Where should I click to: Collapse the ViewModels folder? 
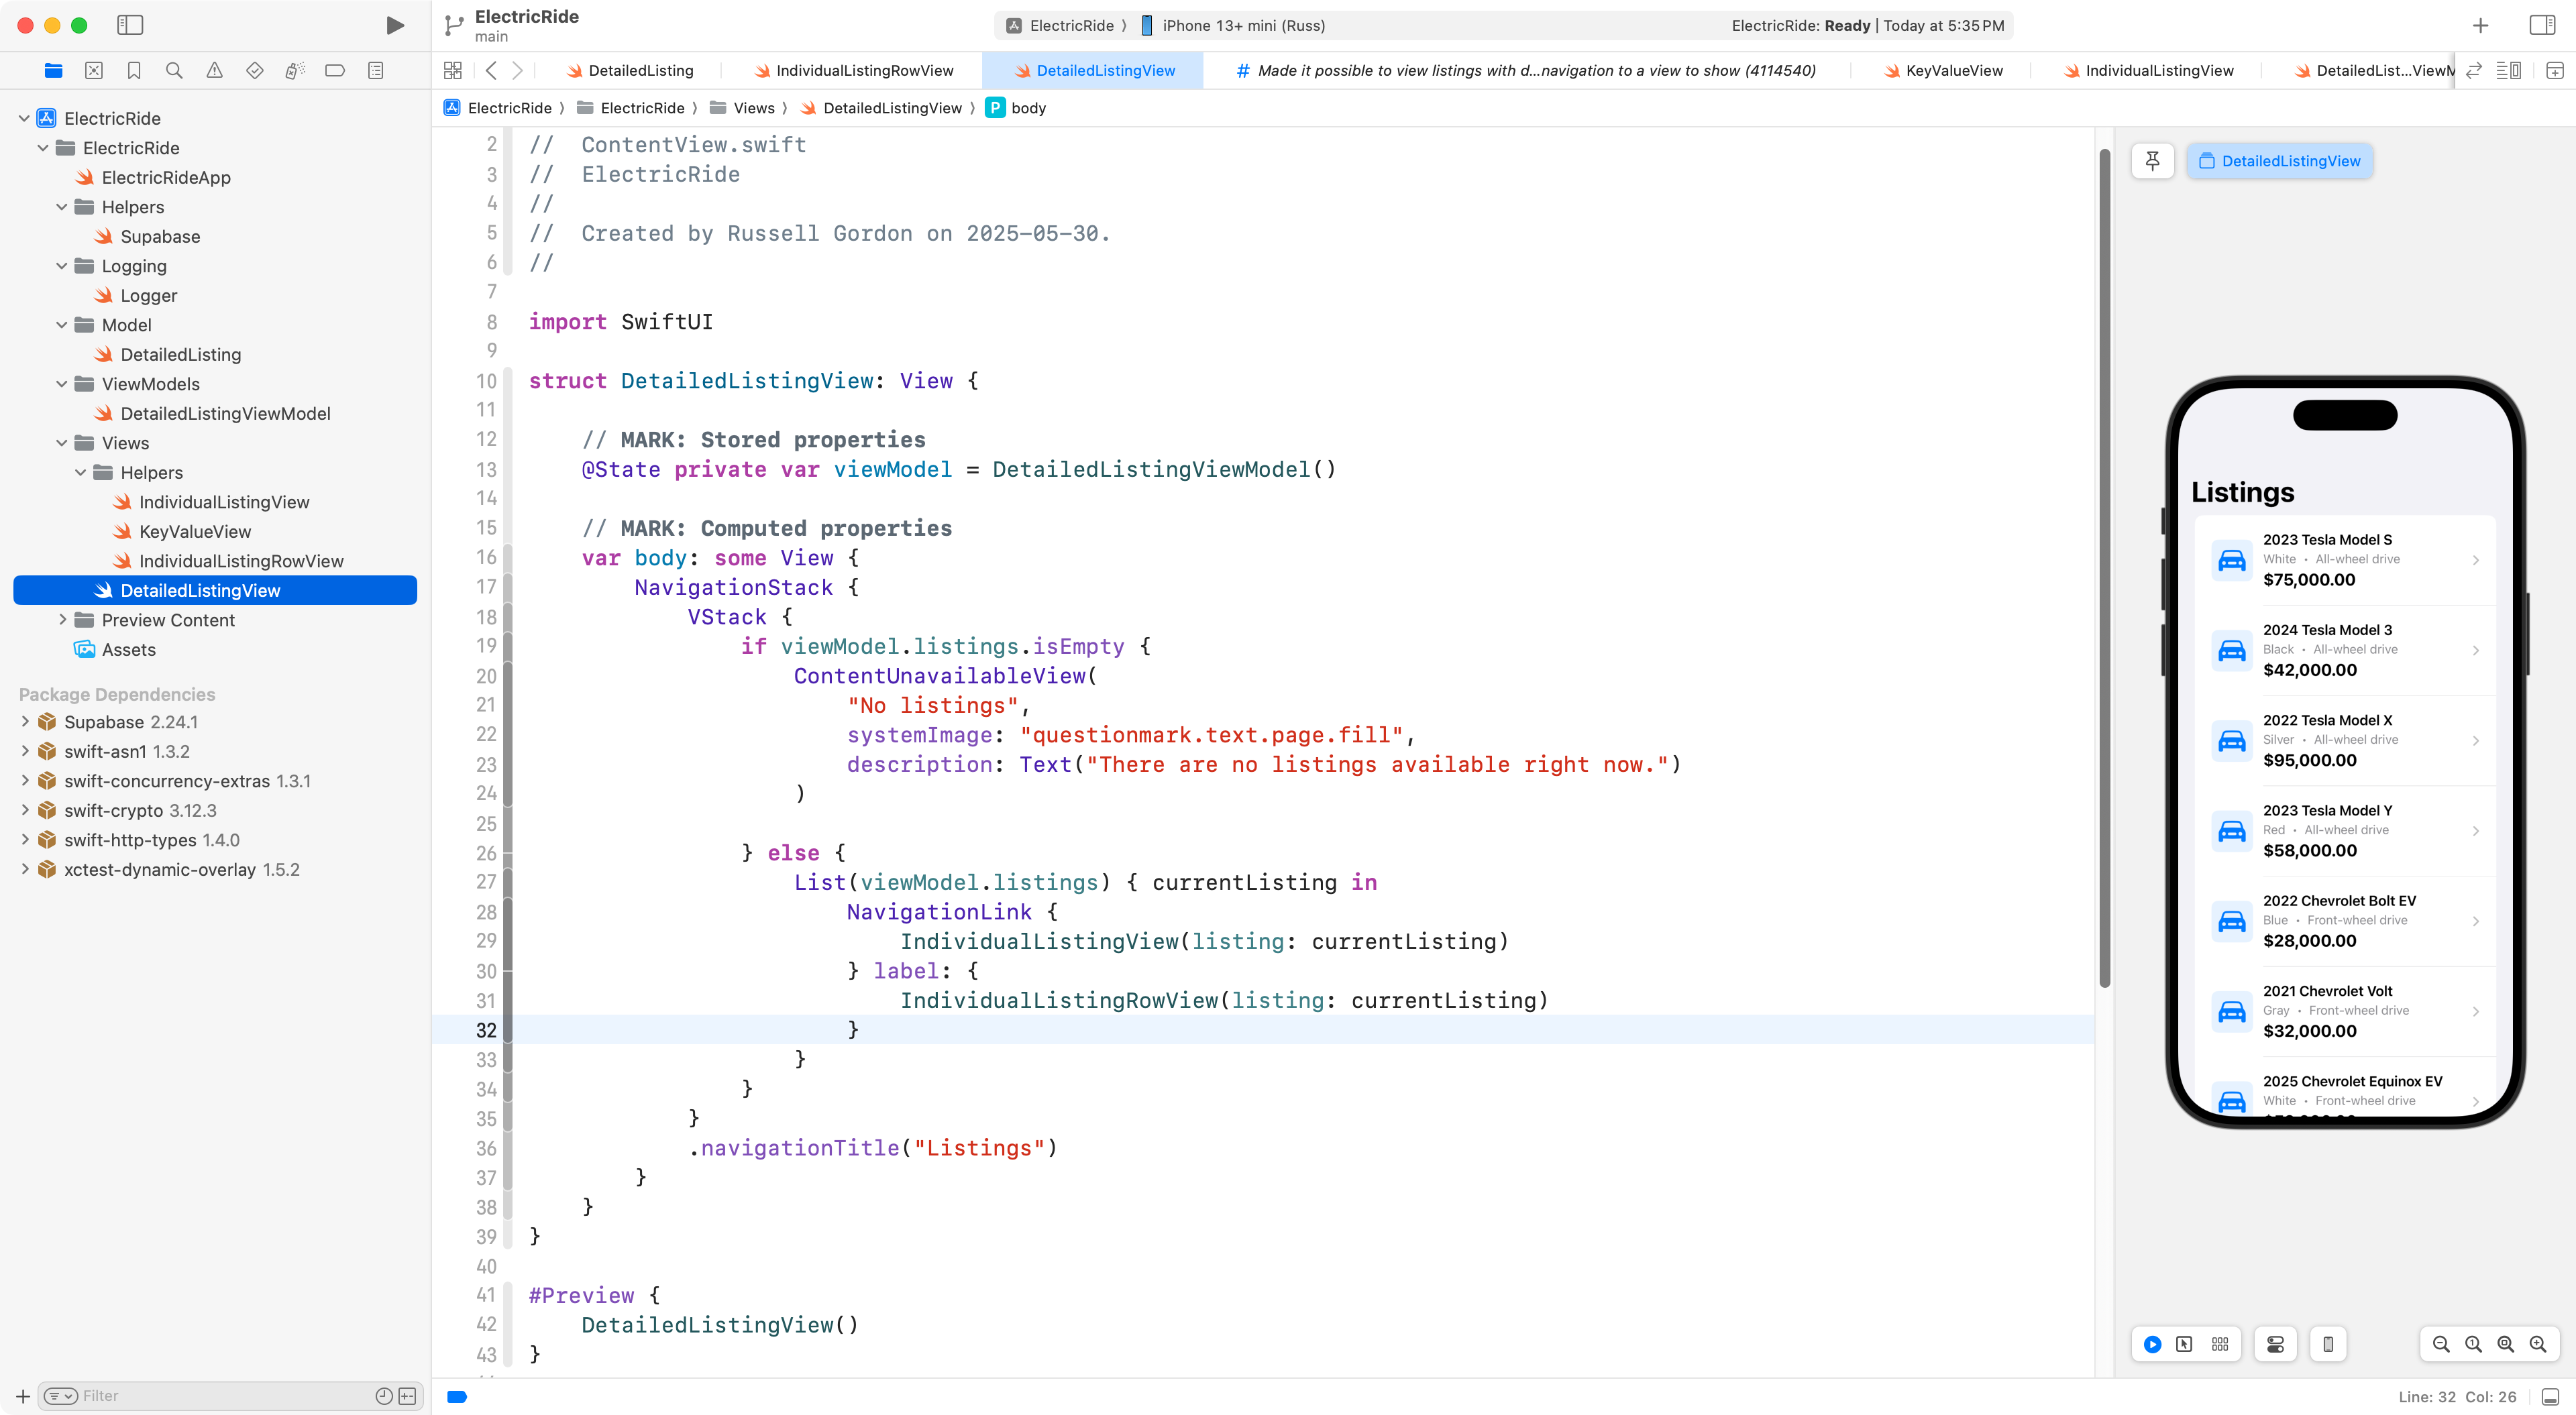pos(62,384)
